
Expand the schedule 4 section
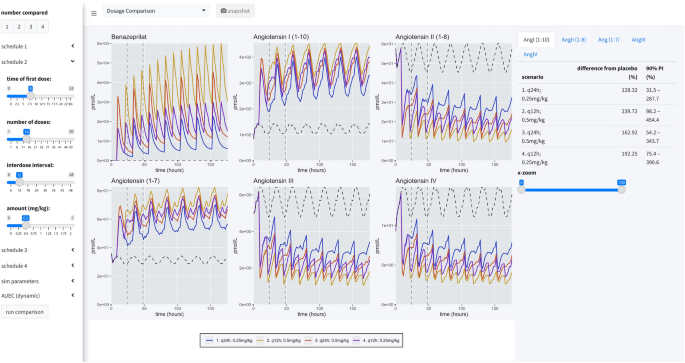38,266
